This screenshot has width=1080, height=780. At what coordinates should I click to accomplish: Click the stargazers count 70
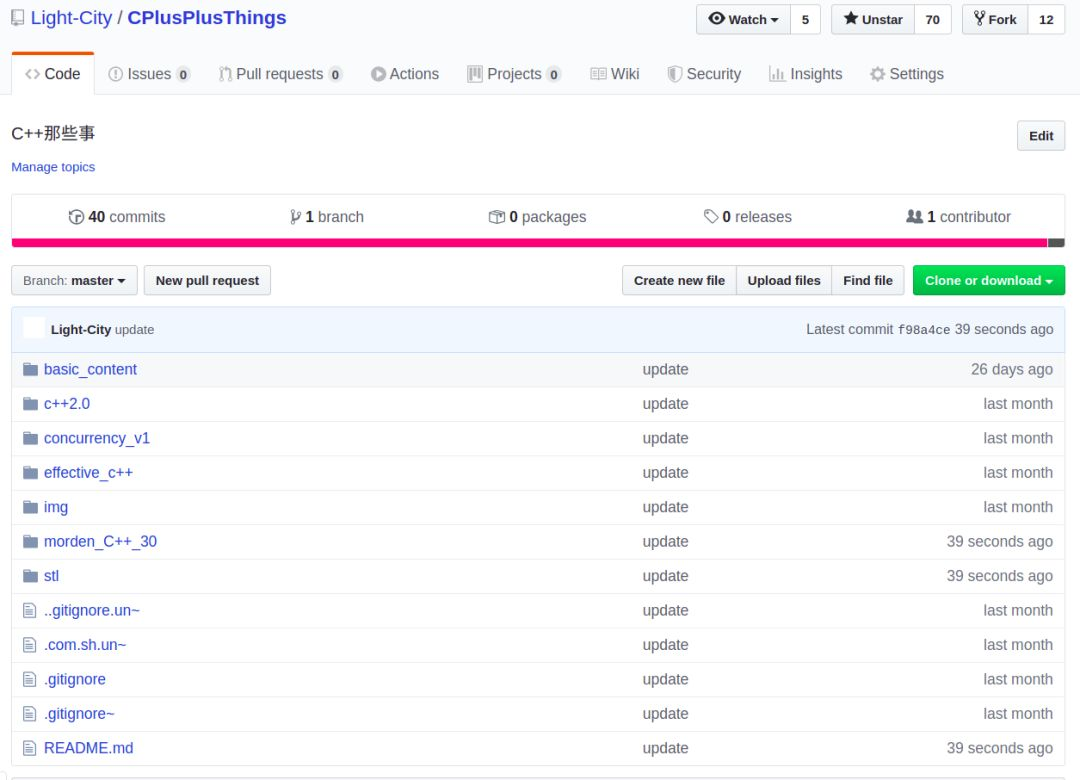pos(933,19)
